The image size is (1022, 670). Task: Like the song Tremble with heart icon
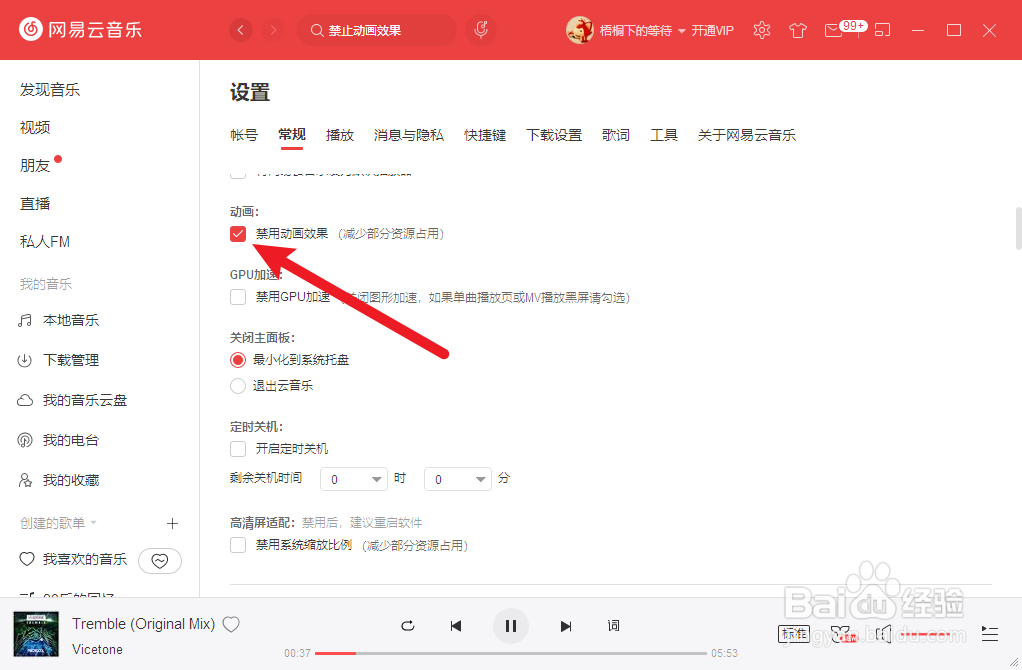tap(231, 624)
